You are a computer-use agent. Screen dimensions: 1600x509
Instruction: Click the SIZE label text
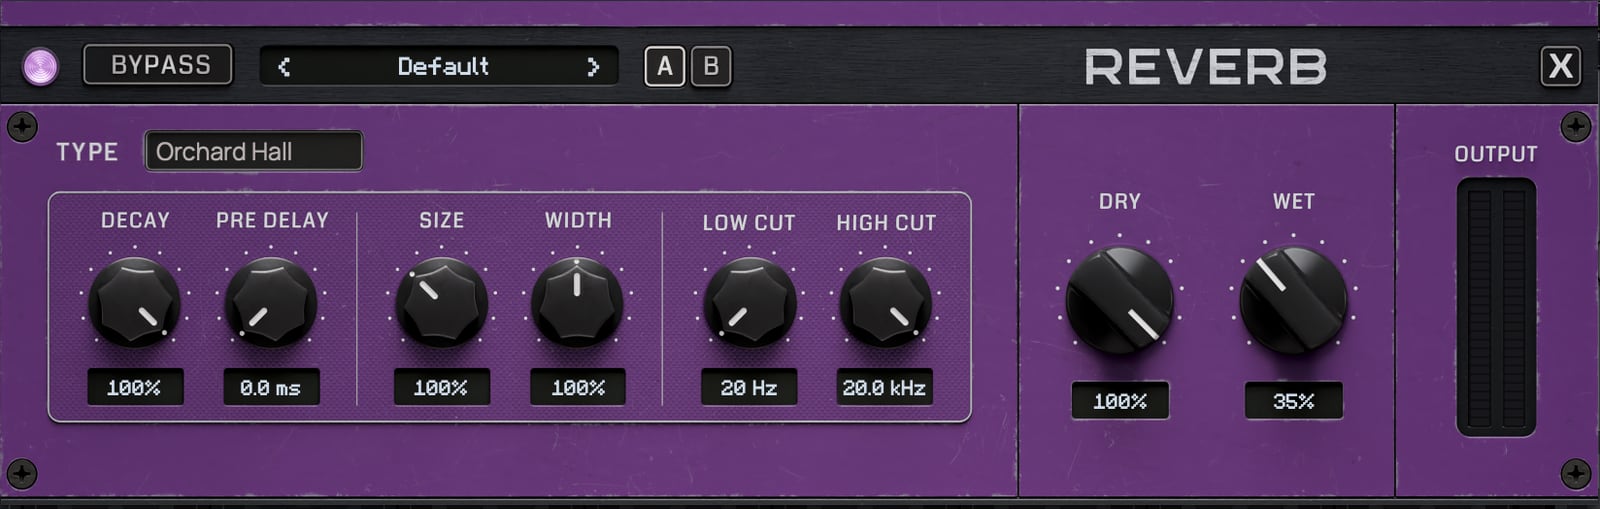tap(441, 220)
